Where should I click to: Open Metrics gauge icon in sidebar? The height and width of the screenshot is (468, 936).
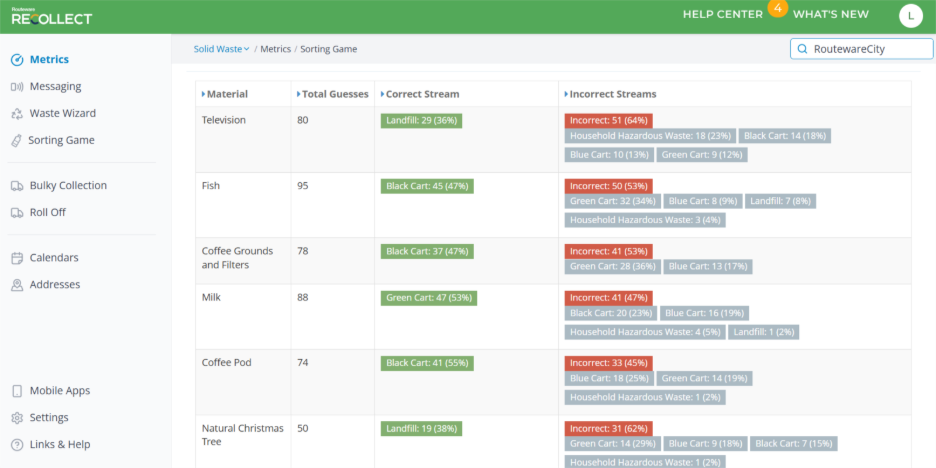tap(17, 60)
